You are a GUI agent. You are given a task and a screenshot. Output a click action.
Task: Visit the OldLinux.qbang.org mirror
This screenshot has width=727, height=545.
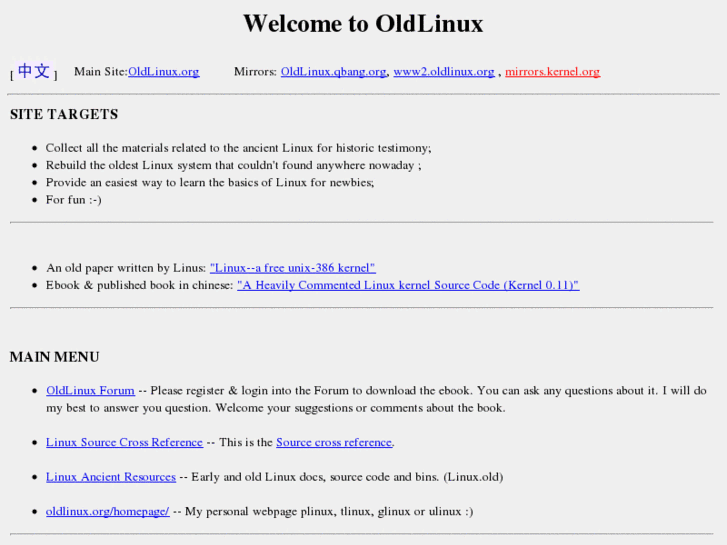[x=333, y=72]
